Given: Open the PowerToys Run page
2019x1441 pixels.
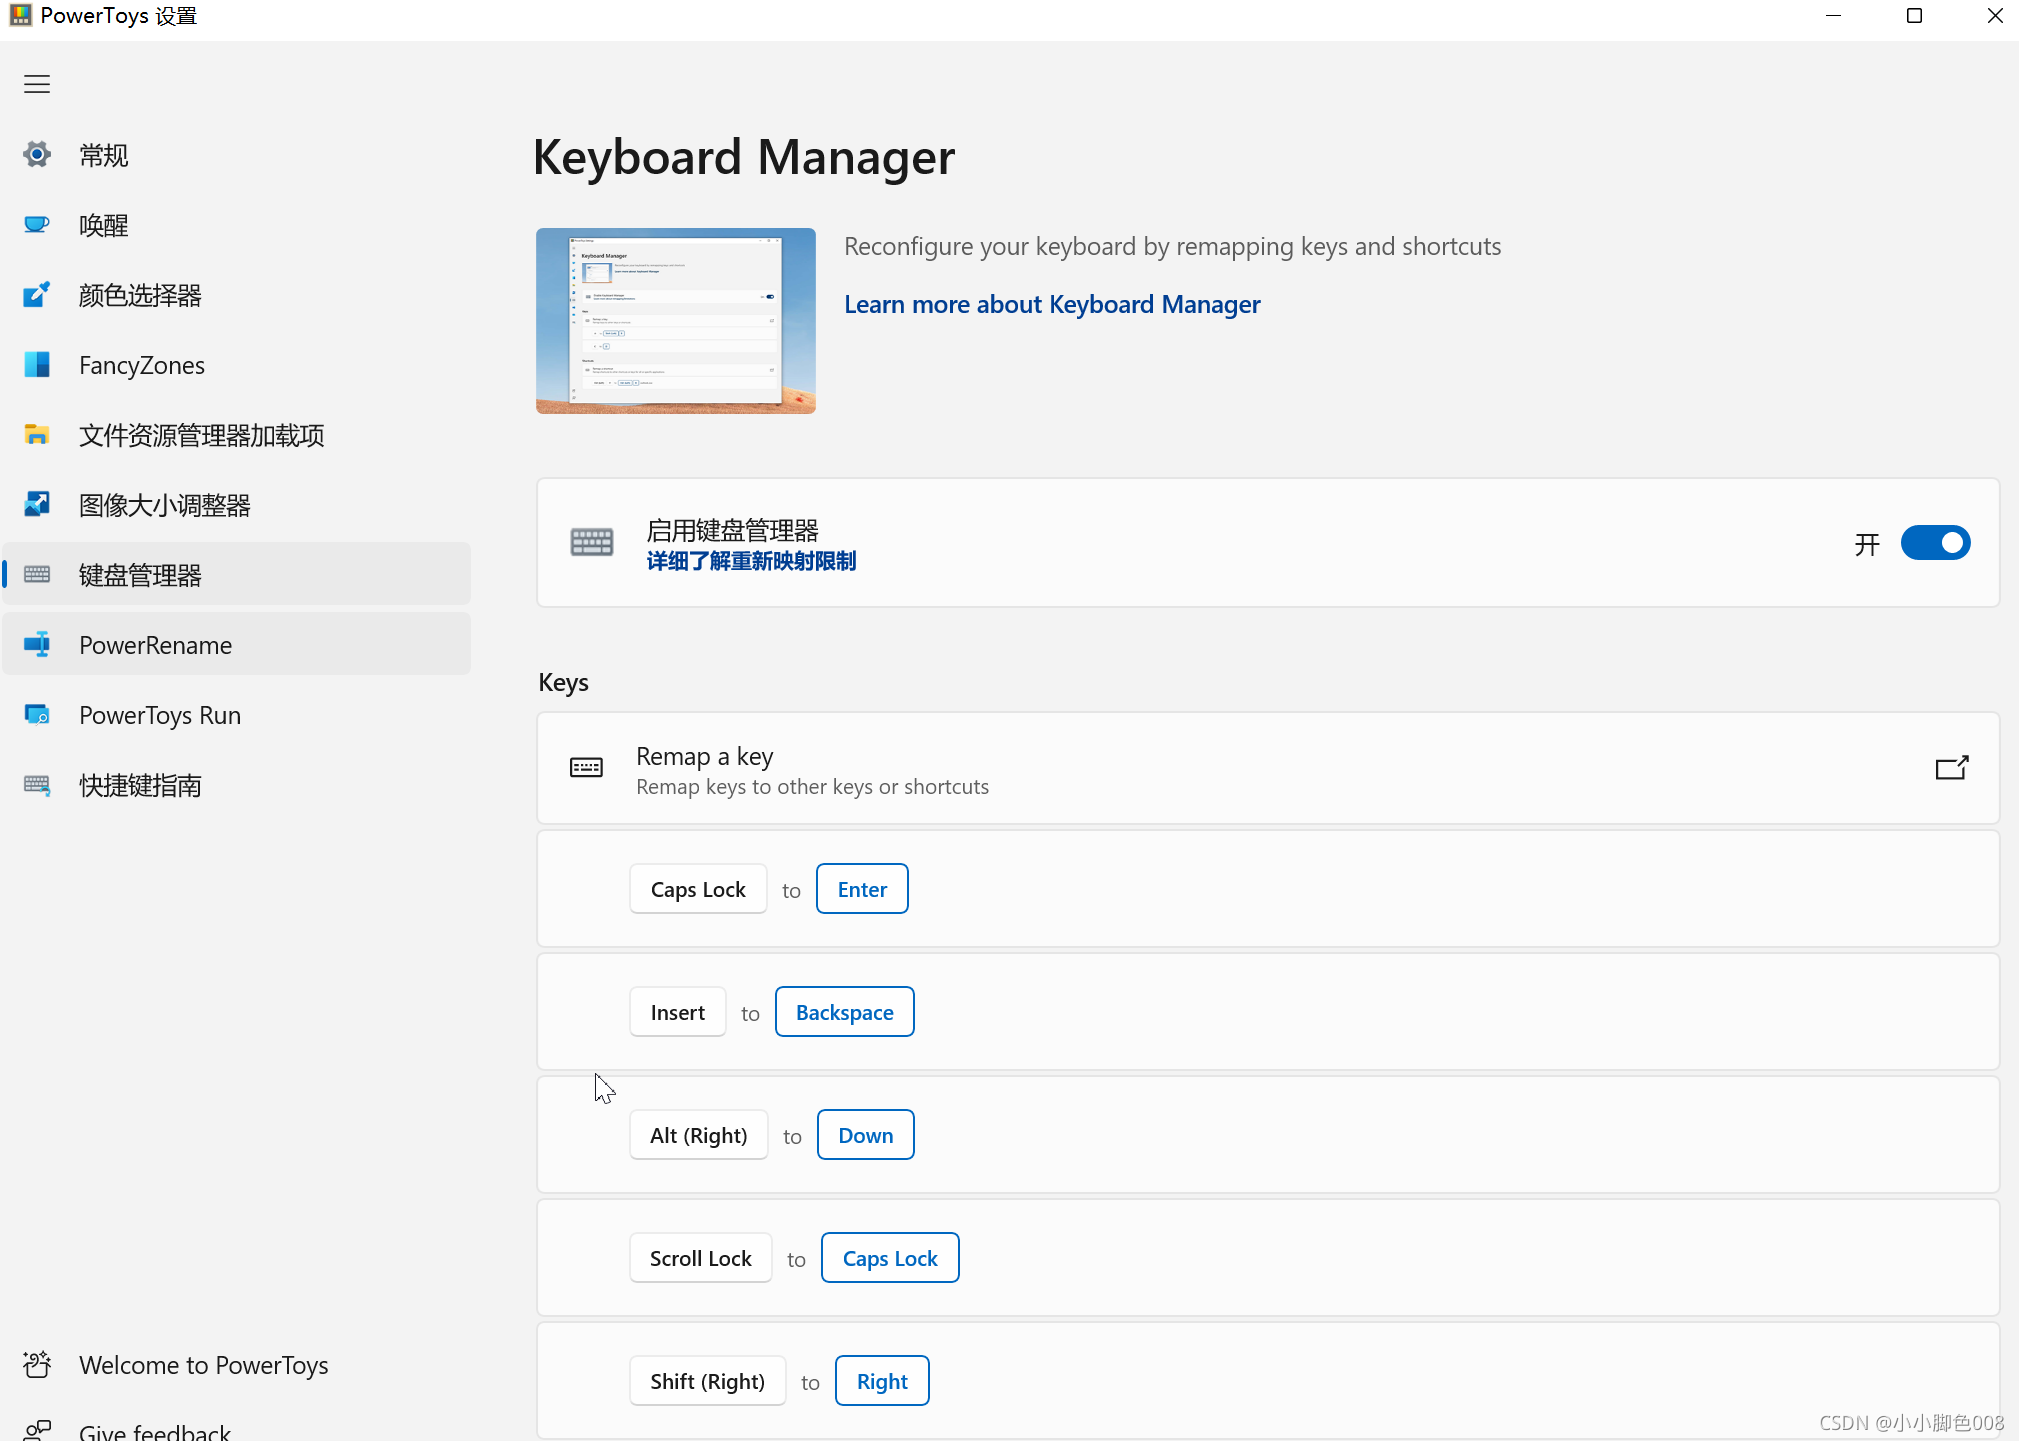Looking at the screenshot, I should point(237,714).
